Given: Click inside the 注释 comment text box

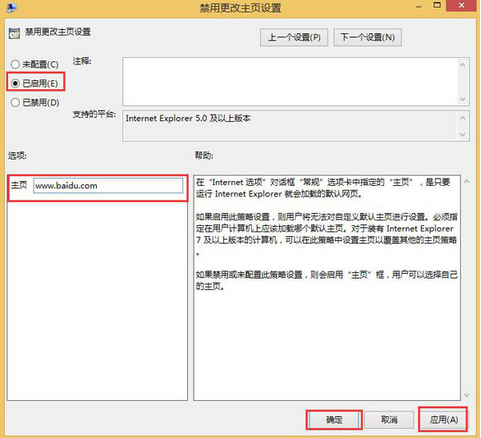Looking at the screenshot, I should (290, 82).
